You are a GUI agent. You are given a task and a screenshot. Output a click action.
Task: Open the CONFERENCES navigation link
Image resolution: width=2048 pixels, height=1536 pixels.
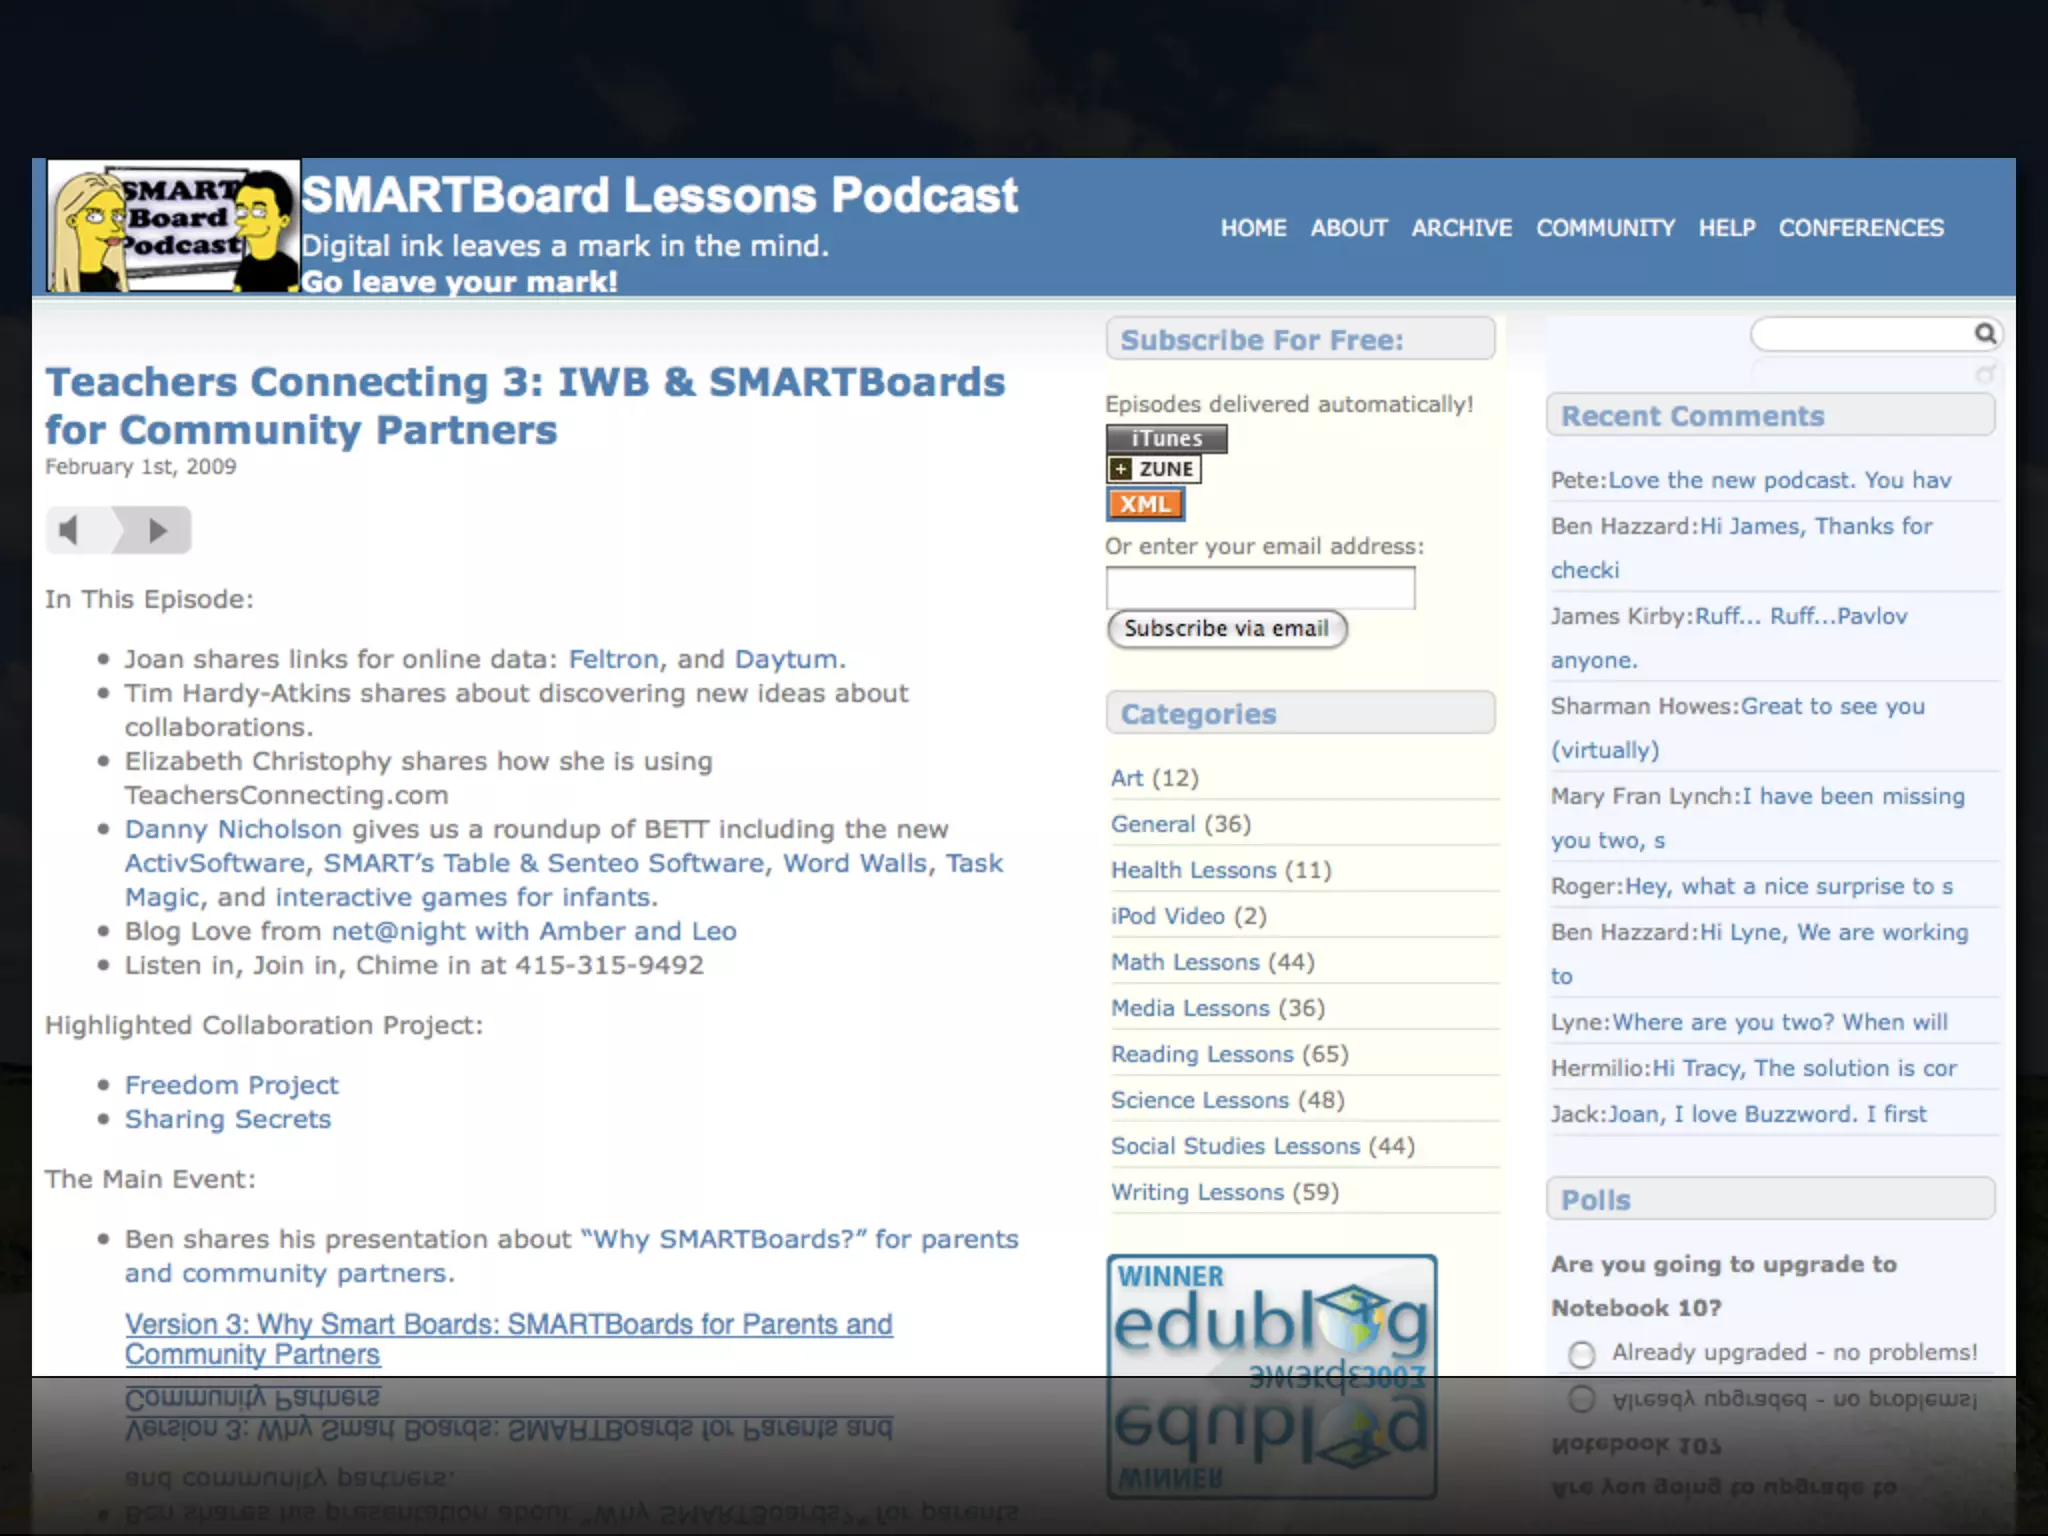tap(1860, 228)
